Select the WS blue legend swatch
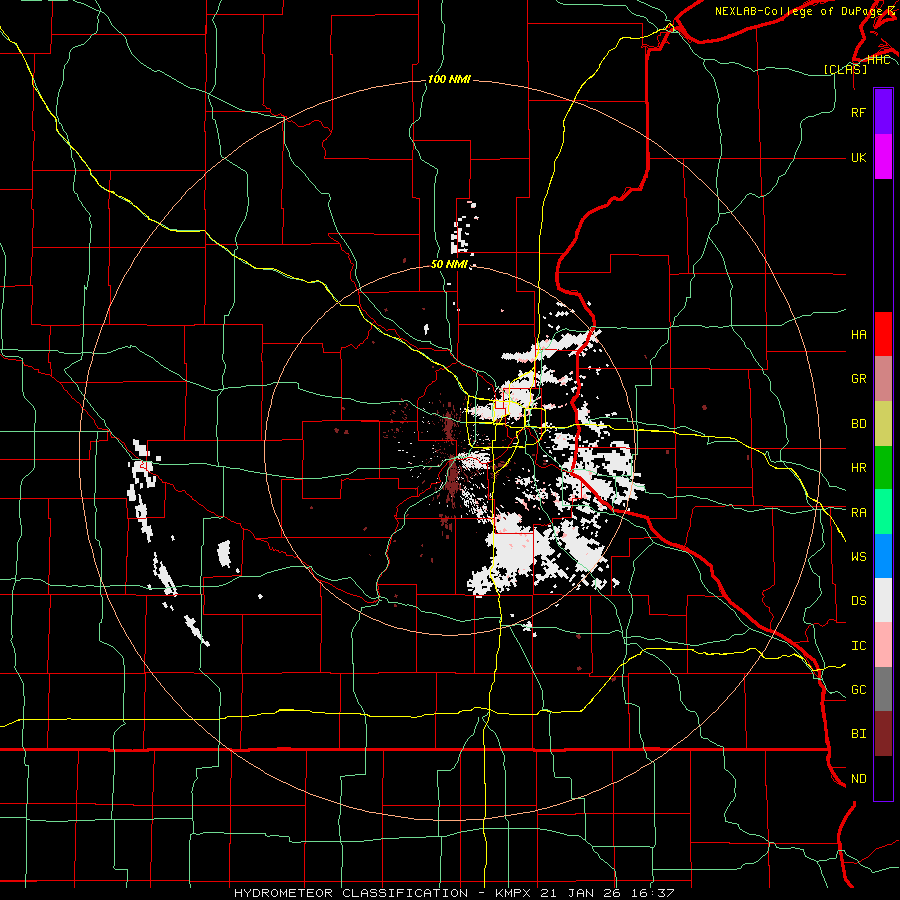This screenshot has height=900, width=900. coord(883,556)
